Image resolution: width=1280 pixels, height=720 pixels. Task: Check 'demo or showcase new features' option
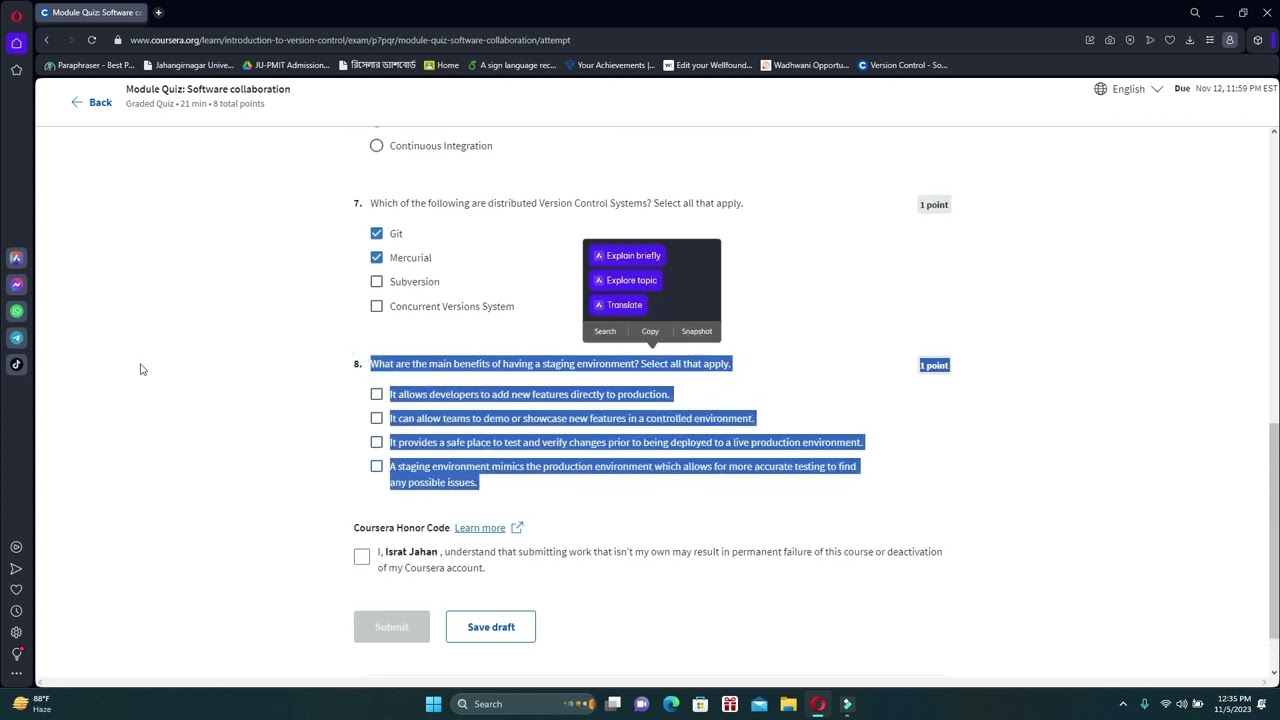376,418
